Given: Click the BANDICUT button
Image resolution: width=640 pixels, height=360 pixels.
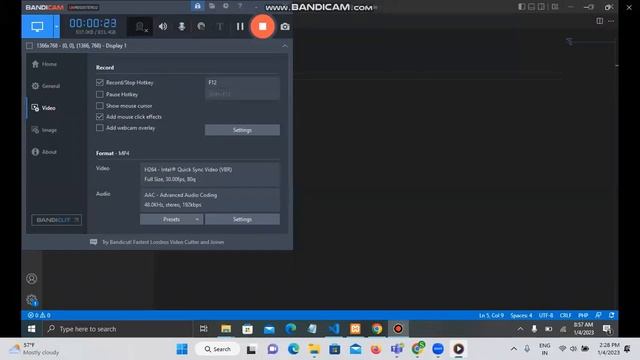Looking at the screenshot, I should (x=56, y=220).
